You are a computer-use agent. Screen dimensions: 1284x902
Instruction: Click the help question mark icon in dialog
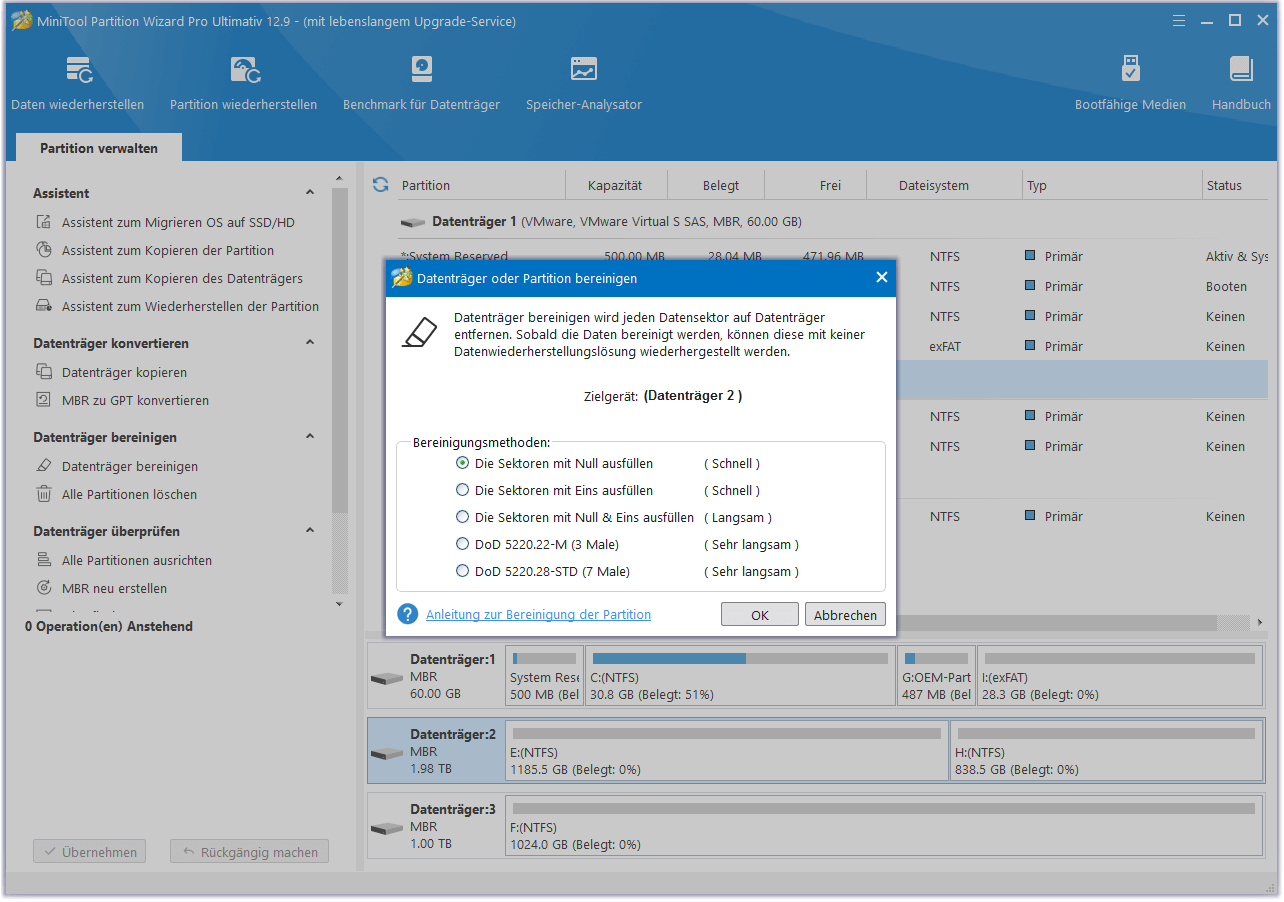point(407,614)
